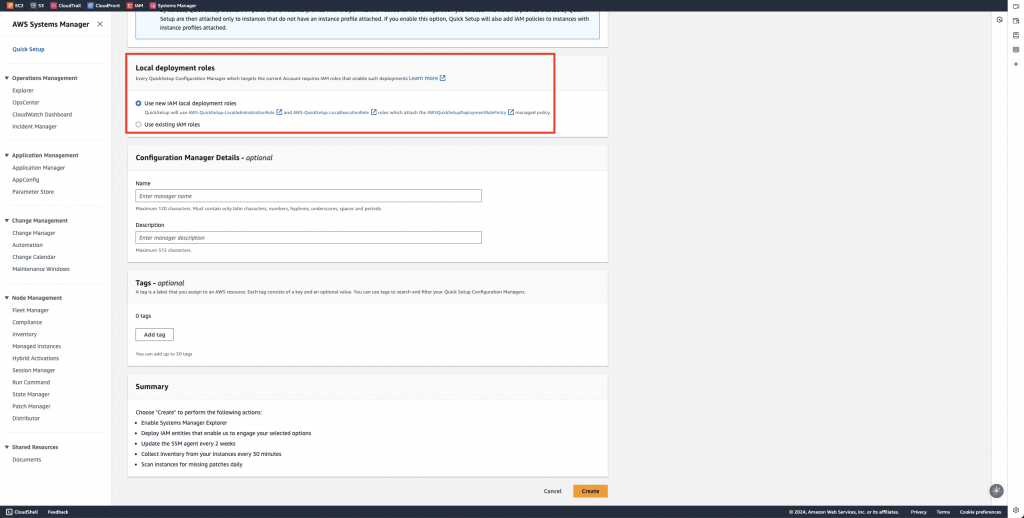Click external link icon after AWS-QuickSetup-LocalExecutionRole
Screen dimensions: 1024x518
(374, 112)
